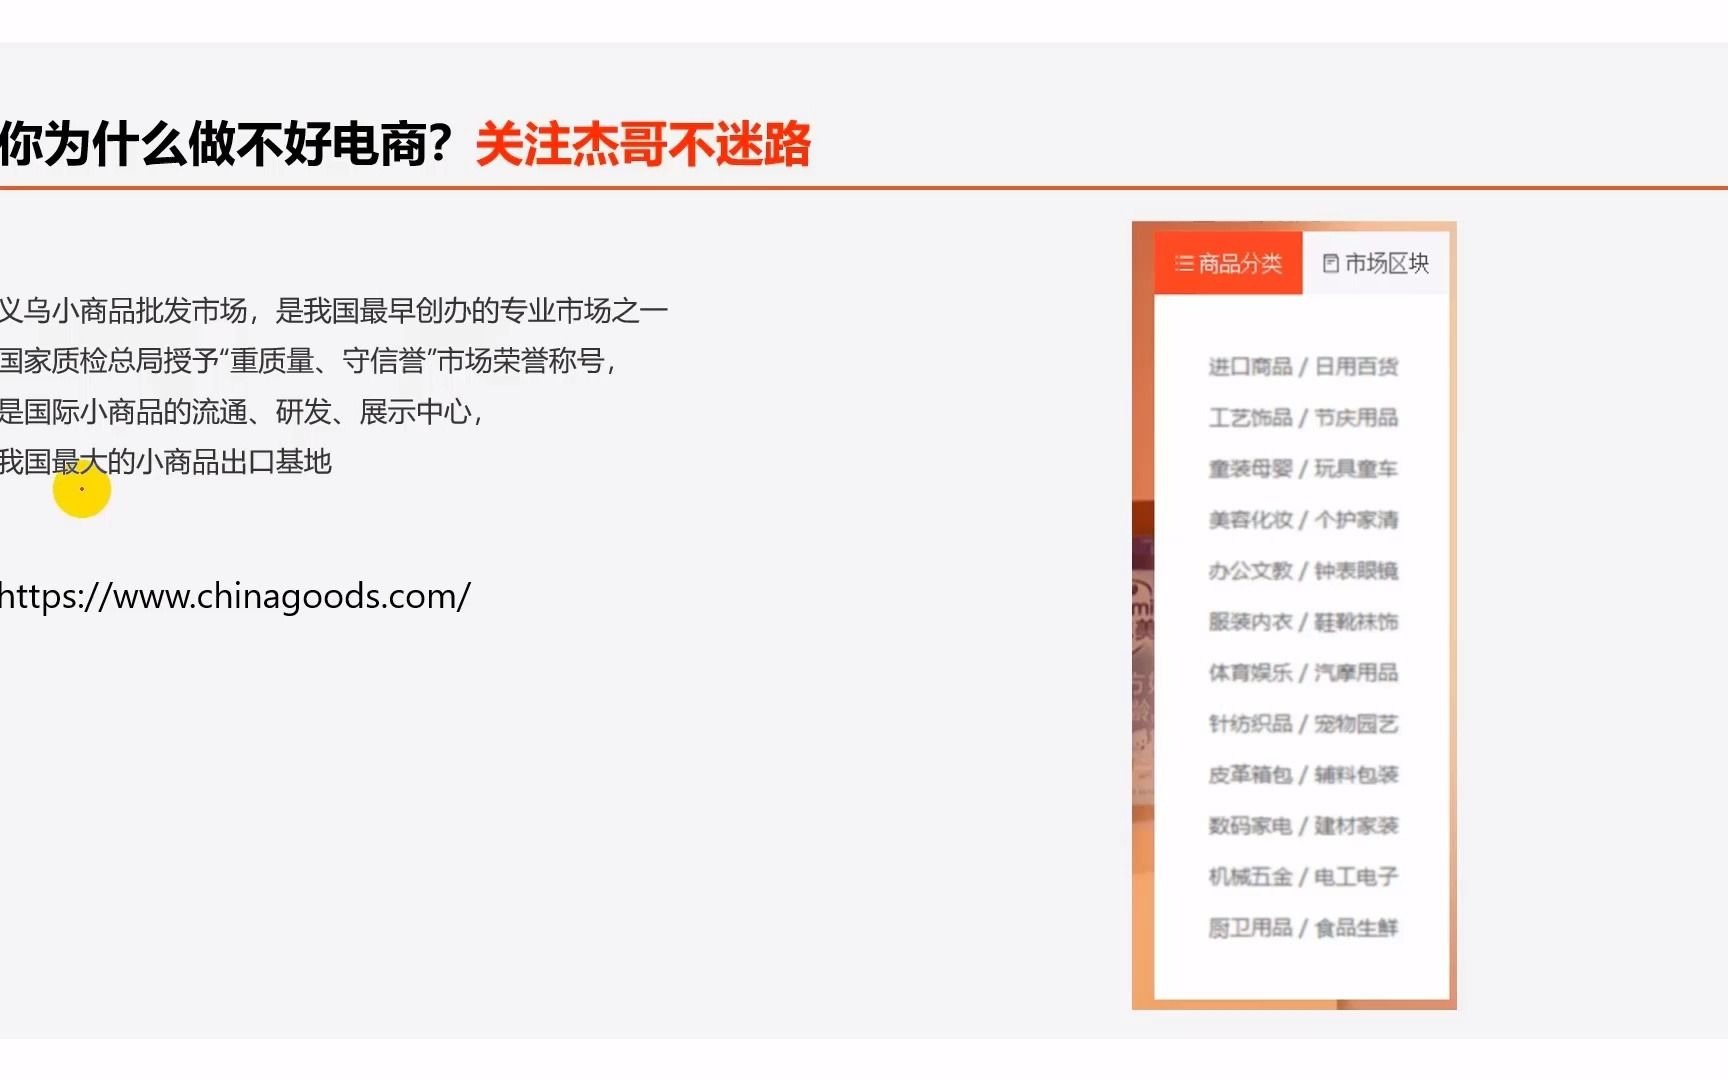Select the 体育娱乐 category

tap(1250, 673)
